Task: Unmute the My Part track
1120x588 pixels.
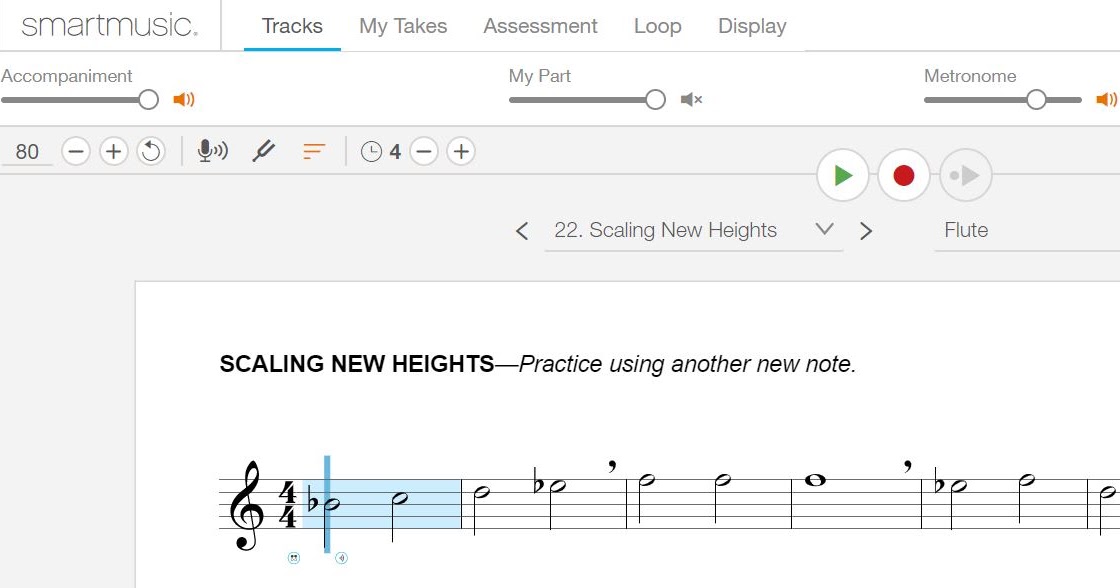Action: tap(691, 99)
